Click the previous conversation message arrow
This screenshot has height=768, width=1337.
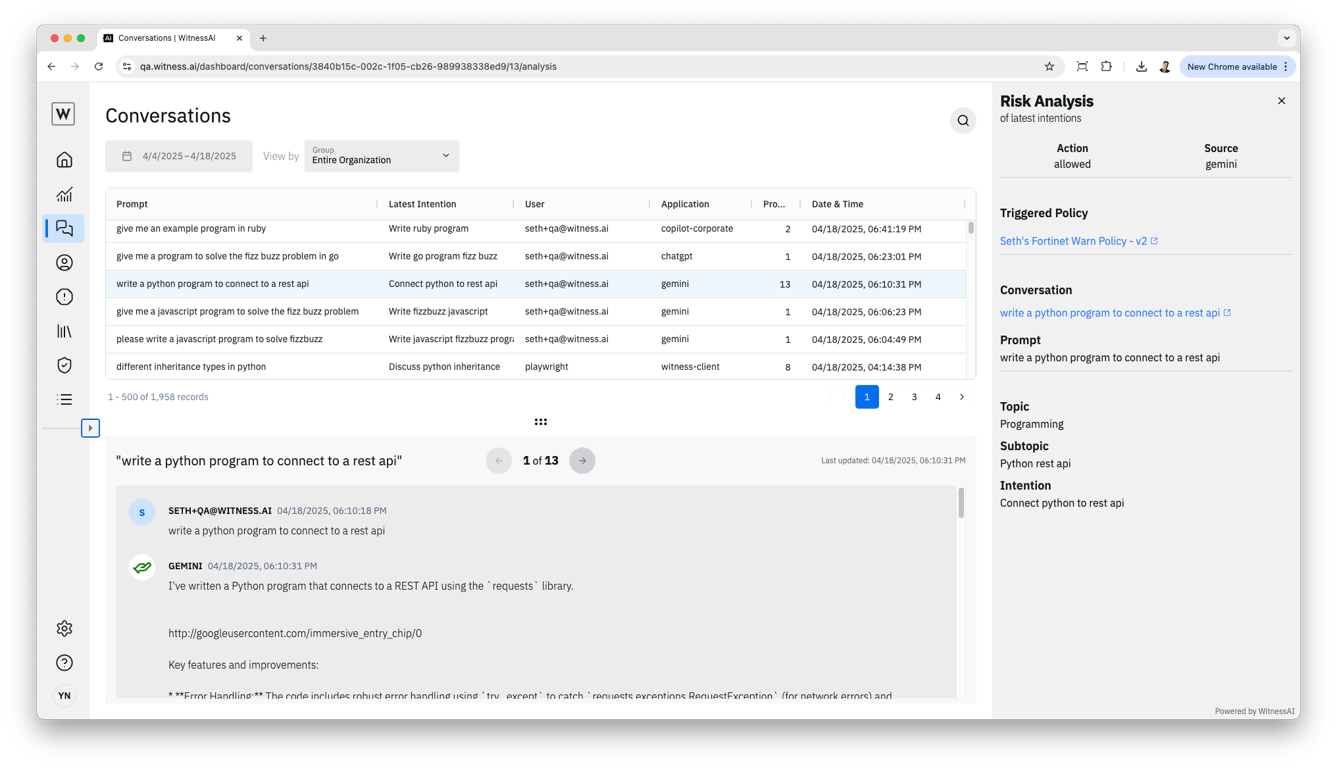tap(498, 461)
